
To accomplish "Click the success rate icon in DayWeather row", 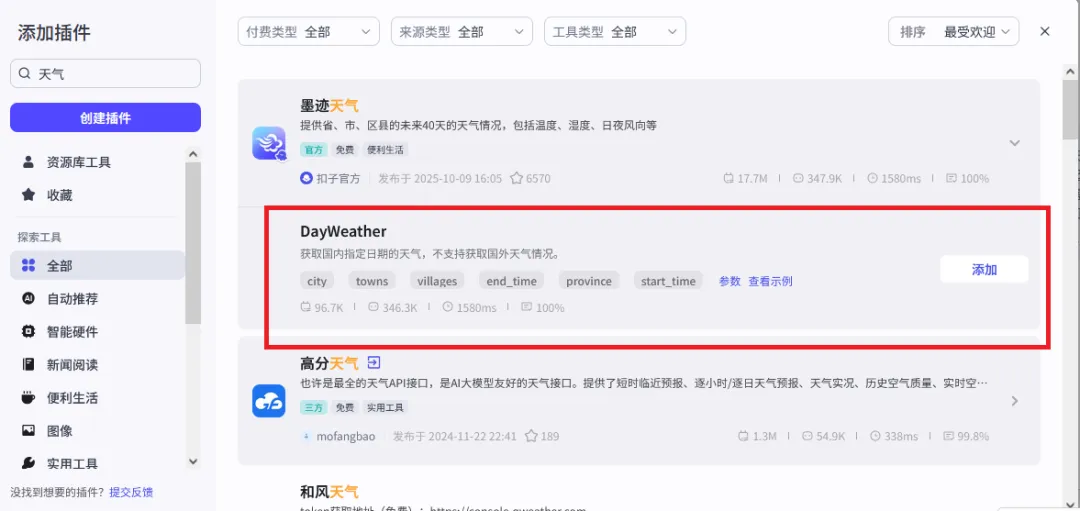I will point(527,307).
